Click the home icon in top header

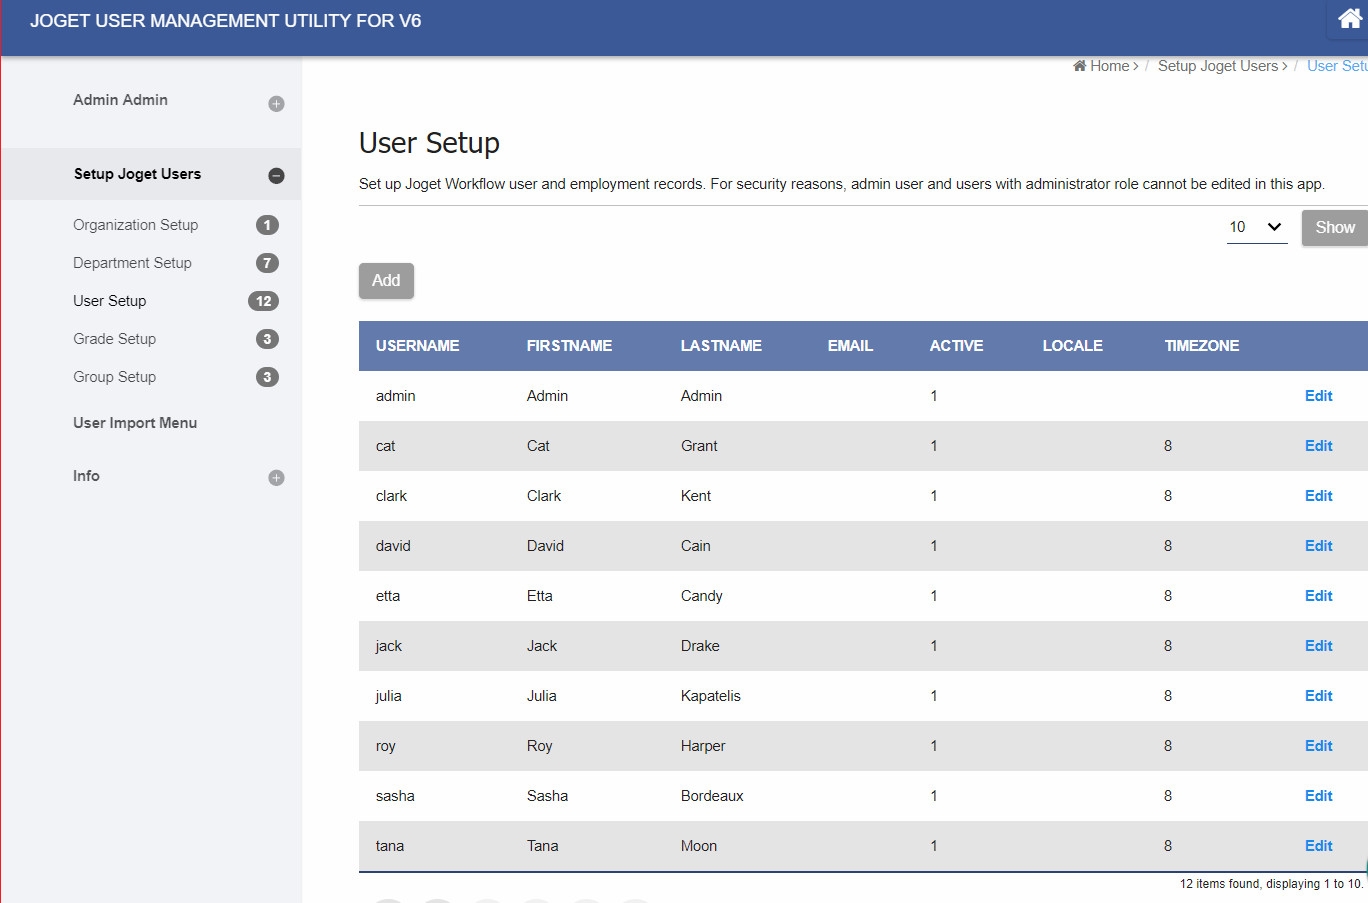tap(1350, 18)
